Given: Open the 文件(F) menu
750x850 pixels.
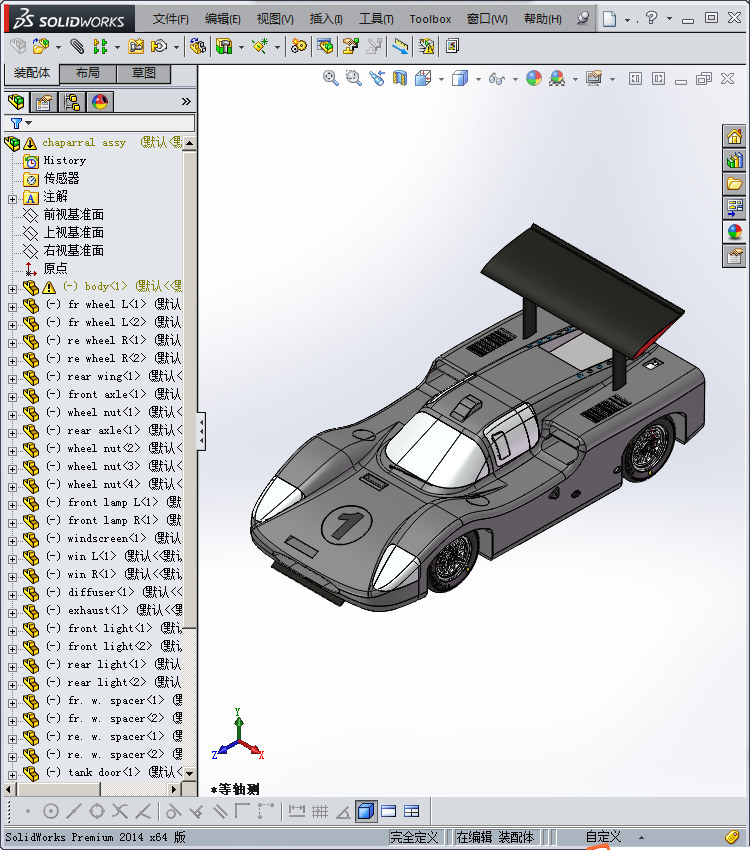Looking at the screenshot, I should 170,19.
